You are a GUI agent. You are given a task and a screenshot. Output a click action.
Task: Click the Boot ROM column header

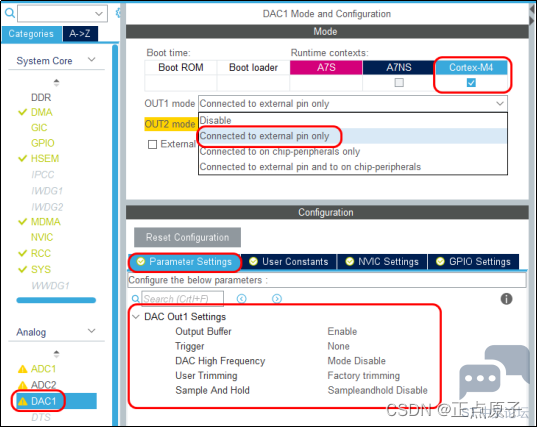tap(181, 68)
